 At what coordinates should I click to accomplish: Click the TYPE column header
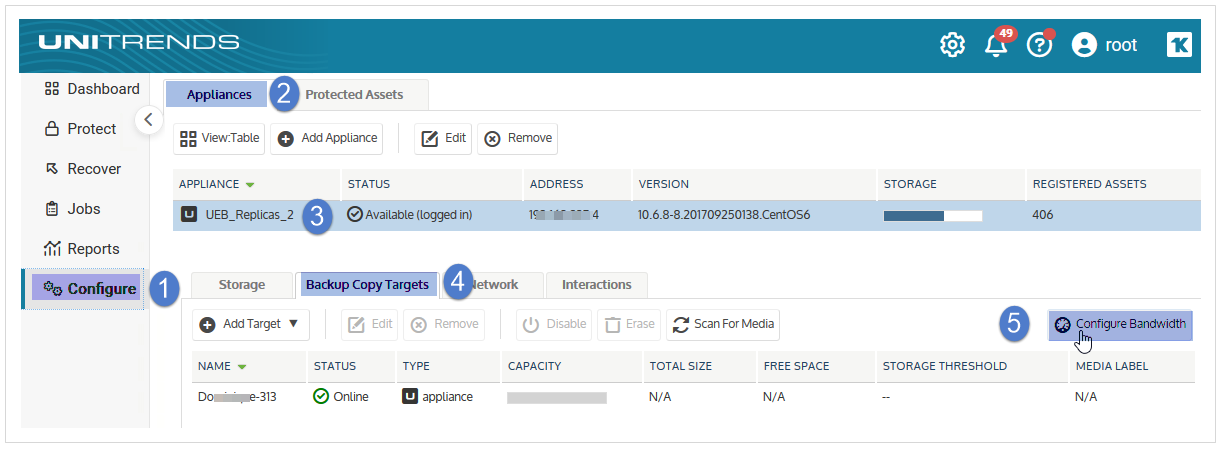(416, 366)
